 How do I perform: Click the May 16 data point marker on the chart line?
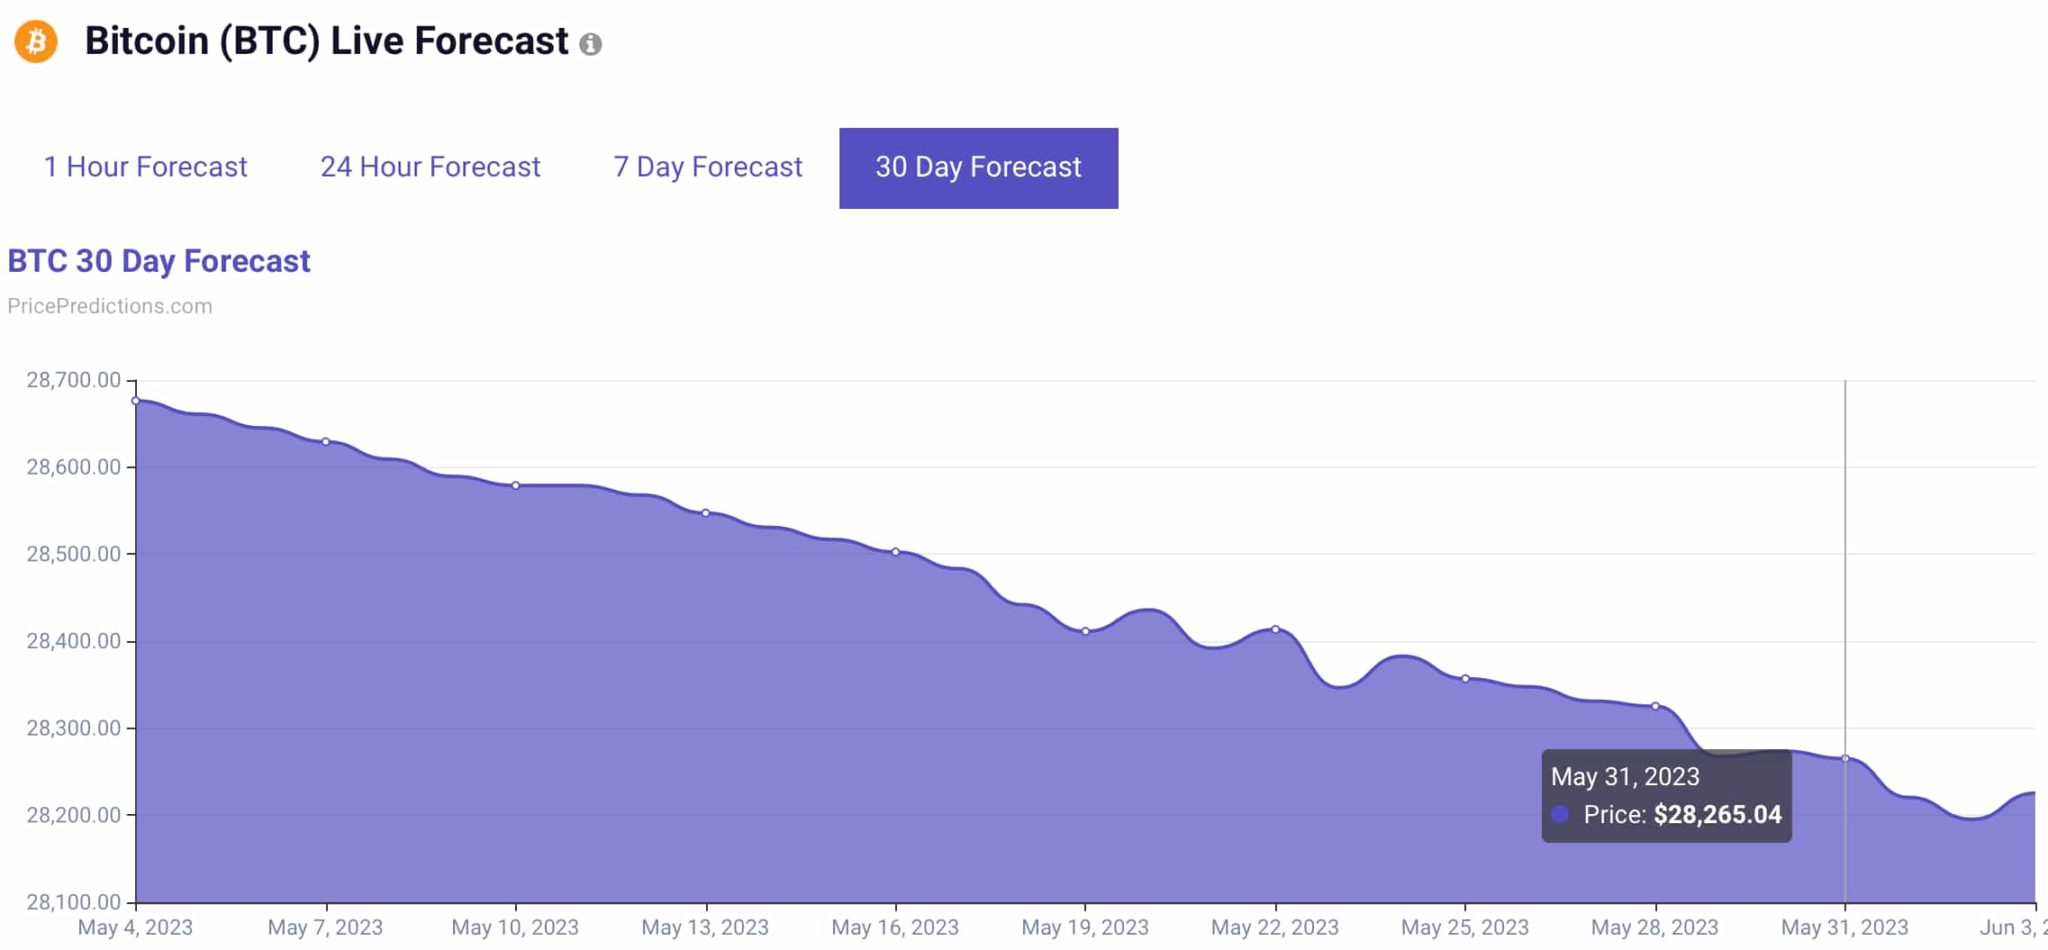896,552
